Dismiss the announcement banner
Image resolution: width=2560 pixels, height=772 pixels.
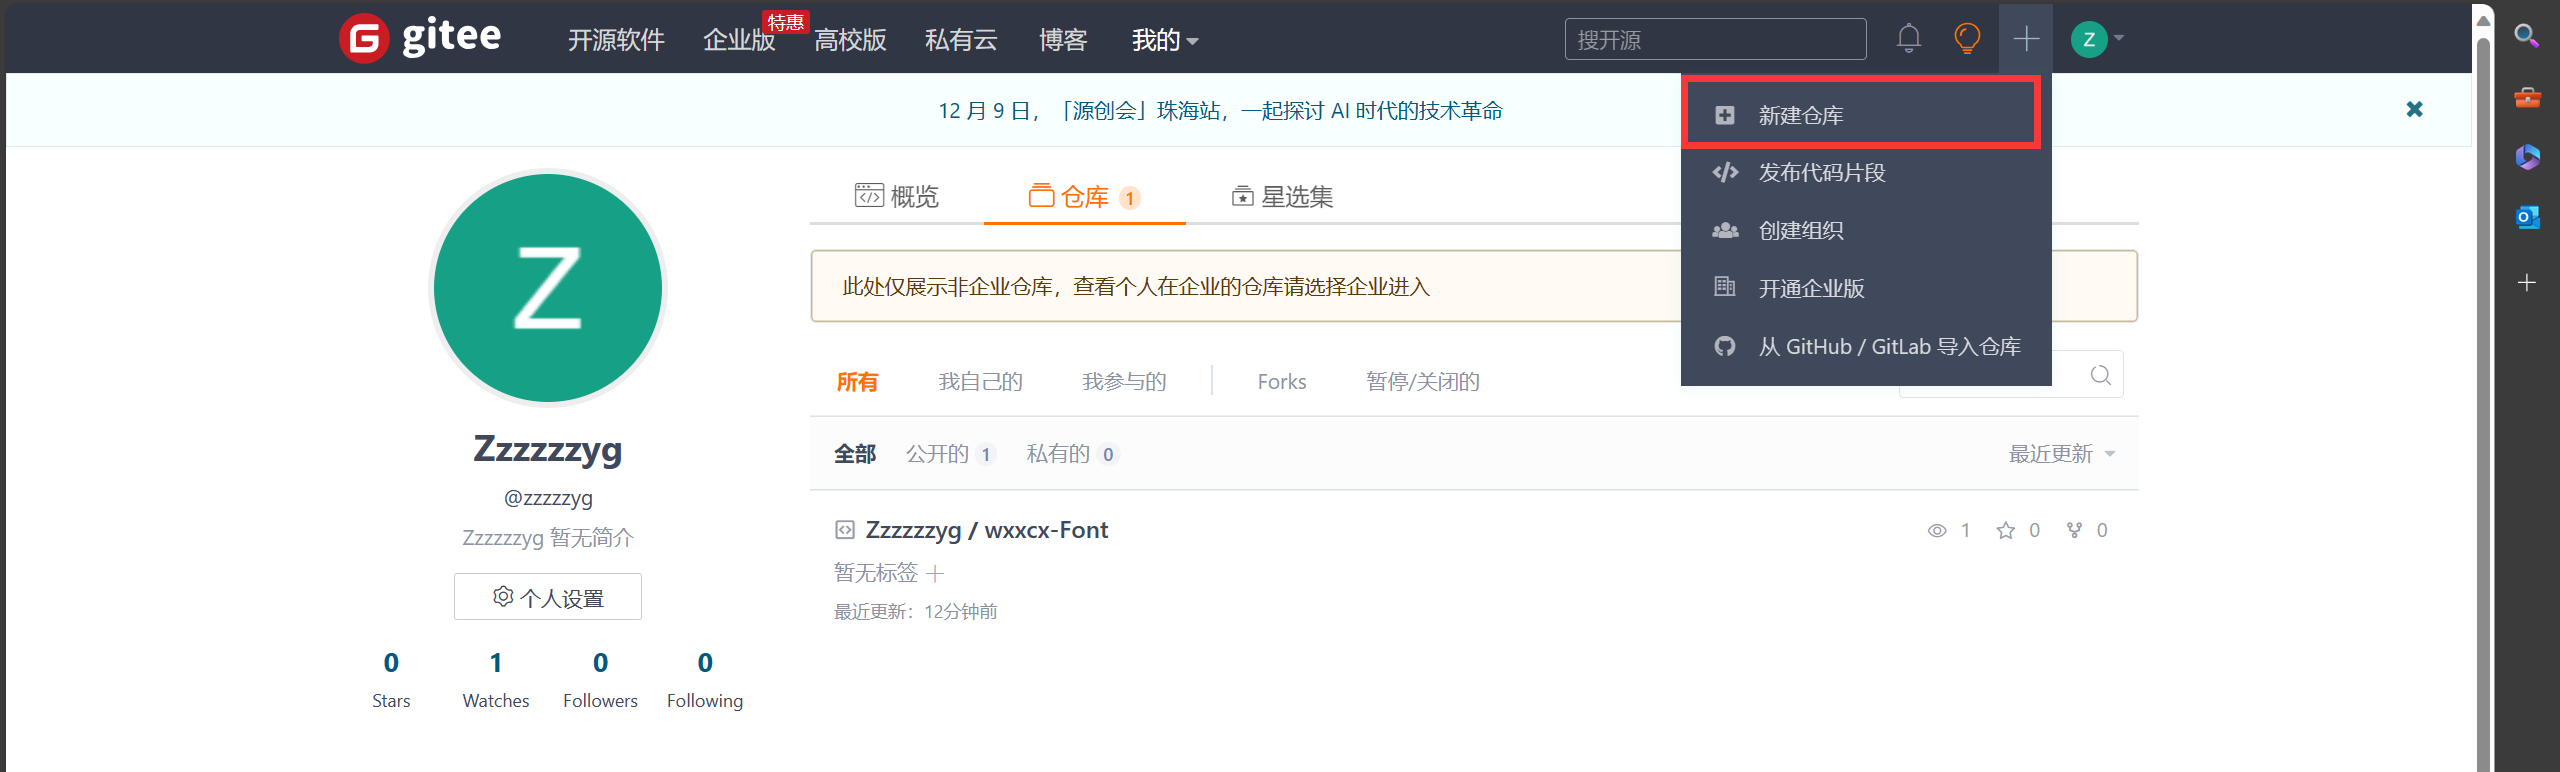pos(2414,109)
